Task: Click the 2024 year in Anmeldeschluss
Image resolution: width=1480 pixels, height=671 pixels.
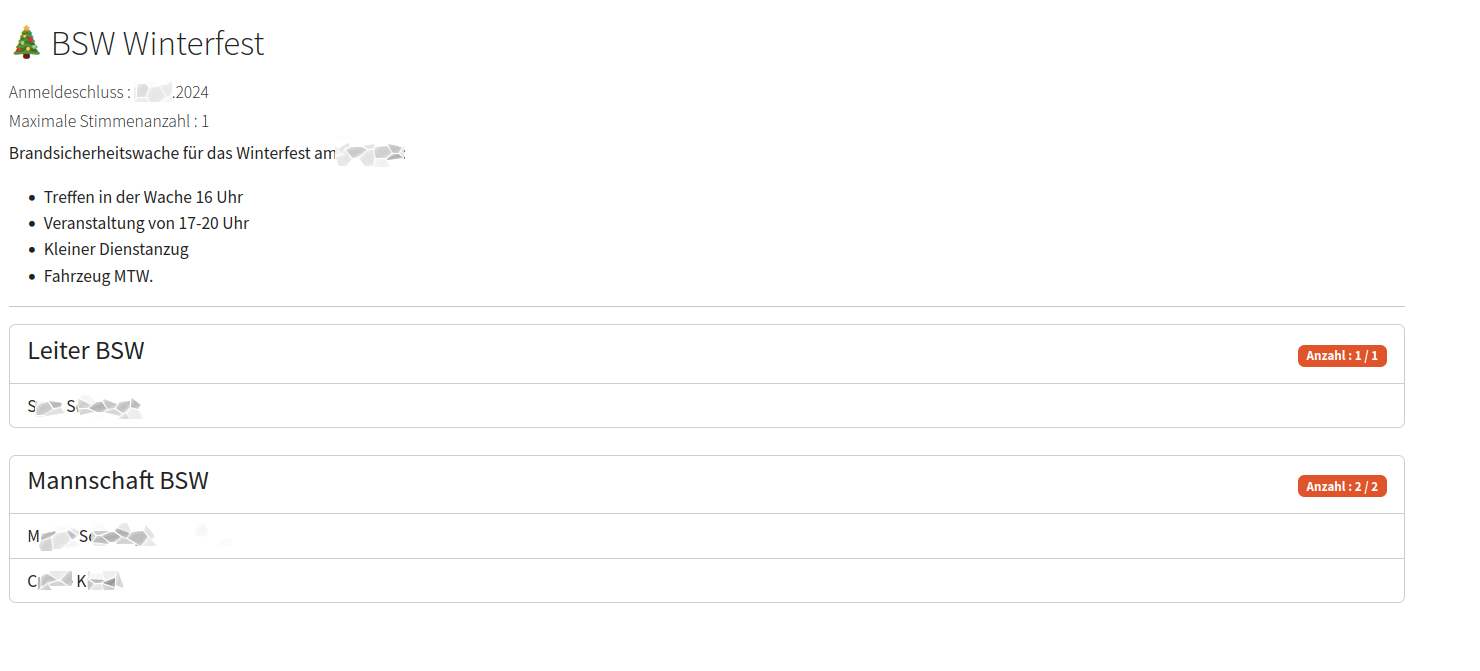Action: (191, 92)
